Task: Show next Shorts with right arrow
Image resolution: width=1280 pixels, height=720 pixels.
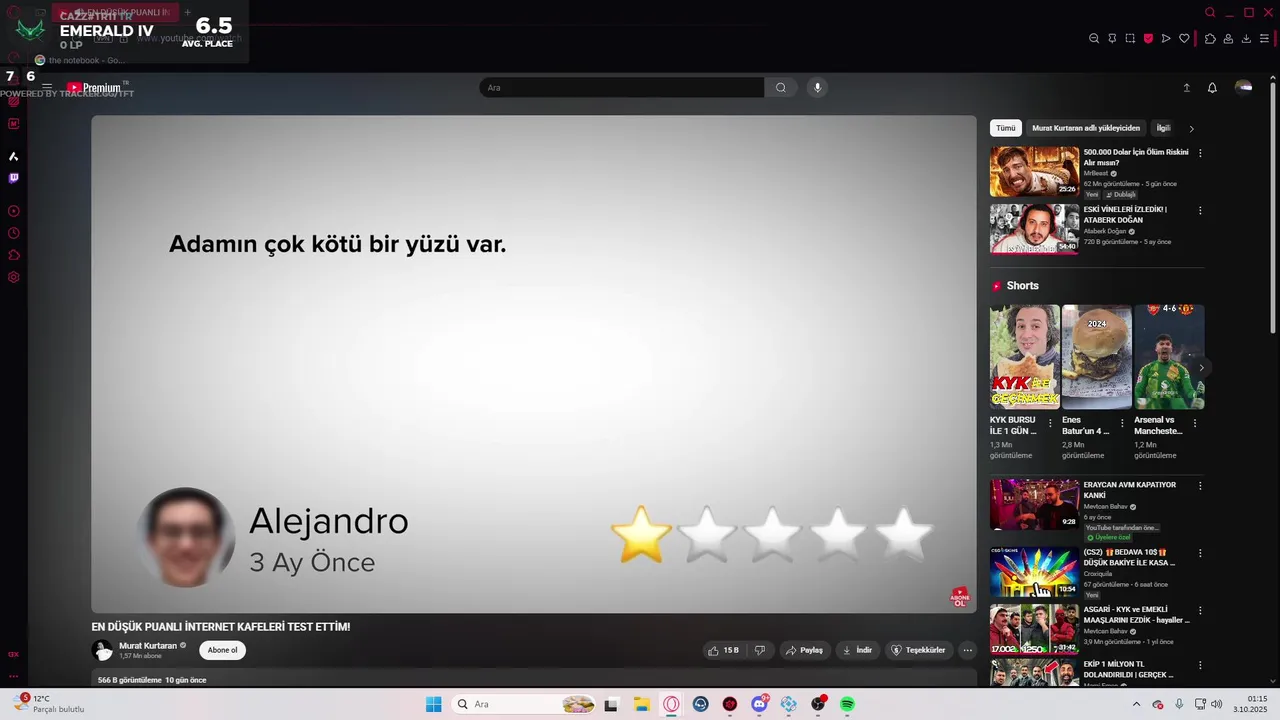Action: pos(1201,367)
